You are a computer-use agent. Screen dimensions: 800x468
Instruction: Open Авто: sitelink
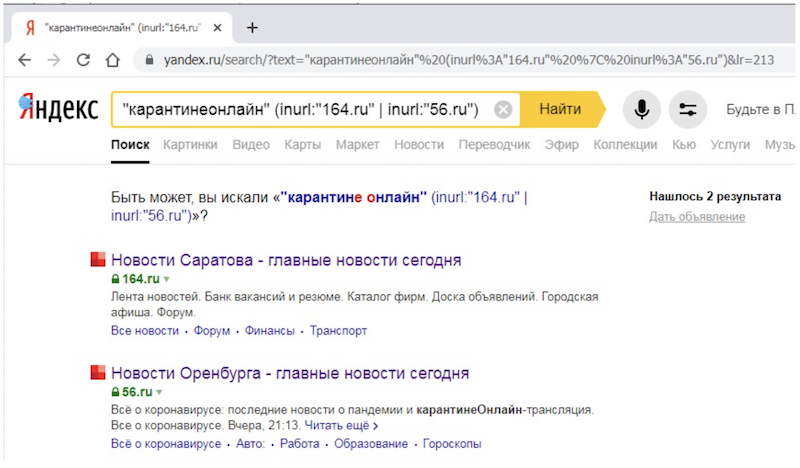(x=251, y=444)
